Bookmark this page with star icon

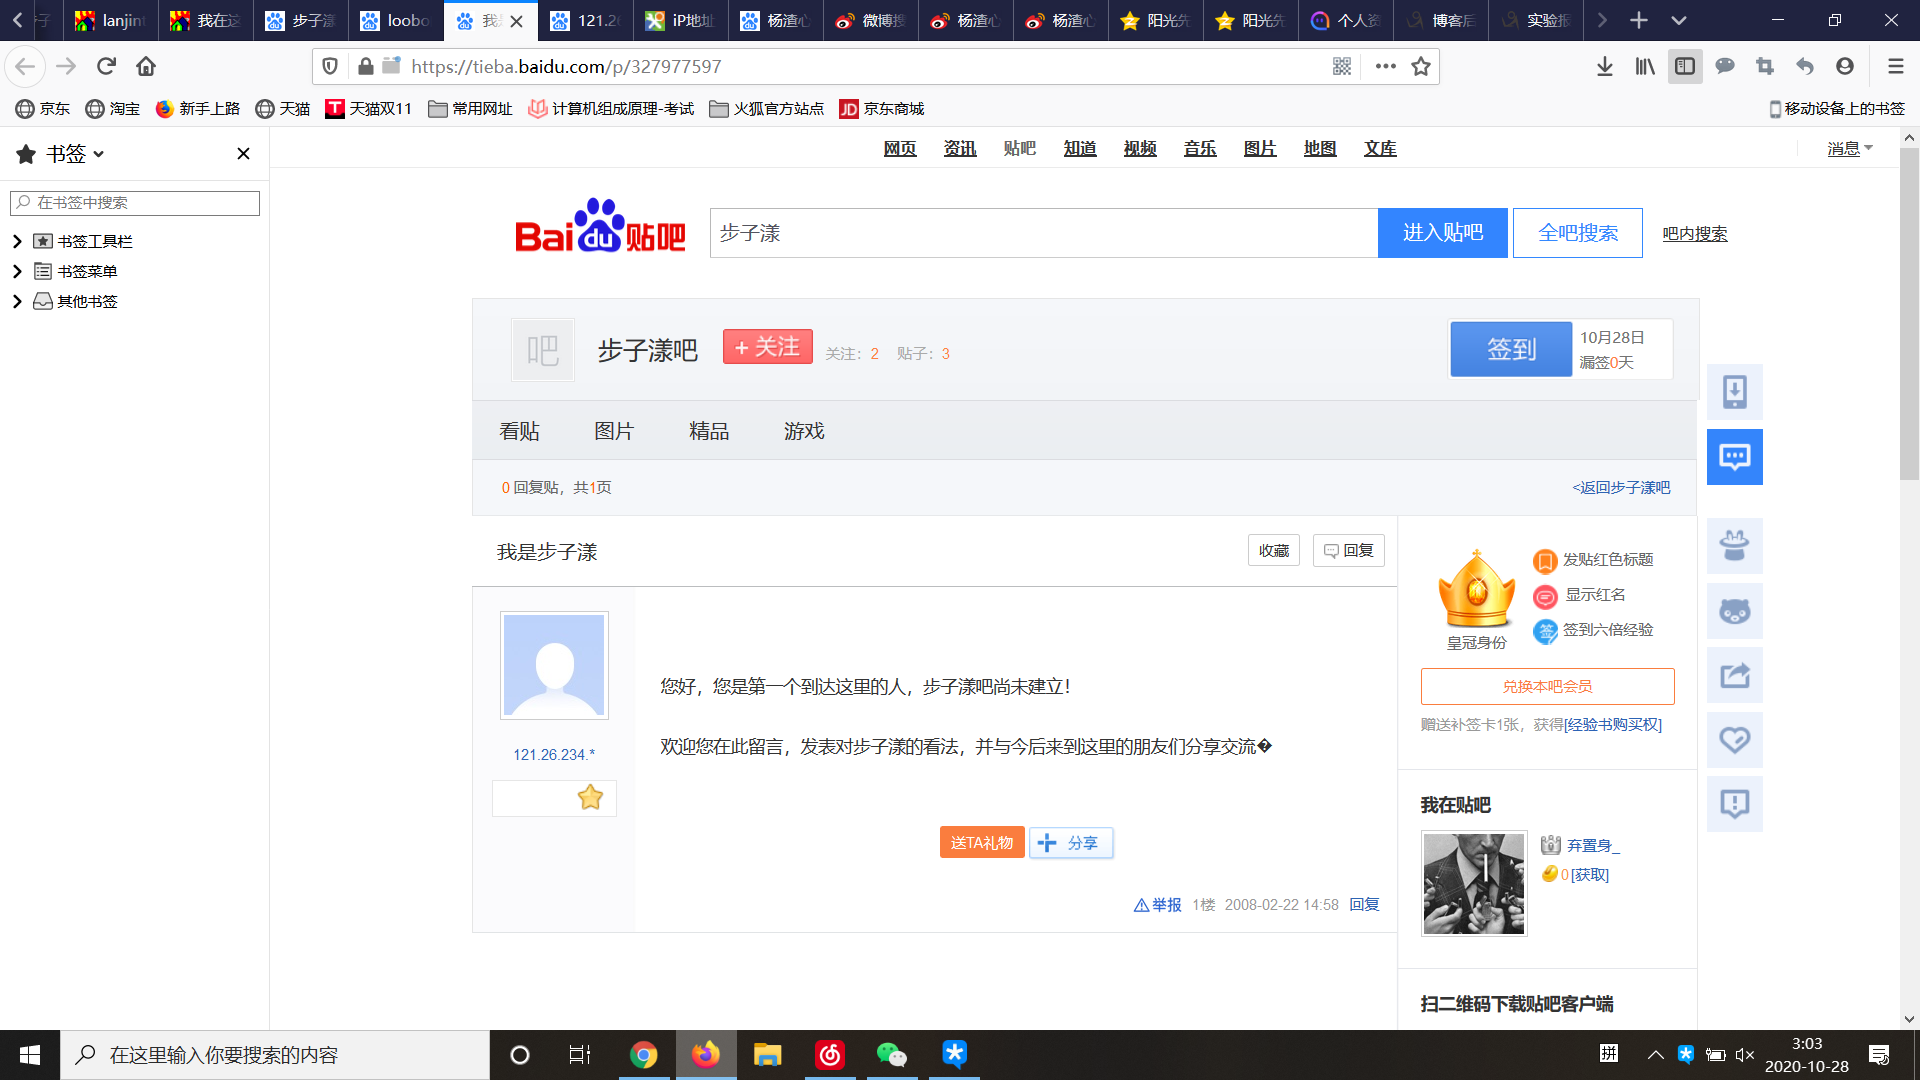(x=1420, y=66)
